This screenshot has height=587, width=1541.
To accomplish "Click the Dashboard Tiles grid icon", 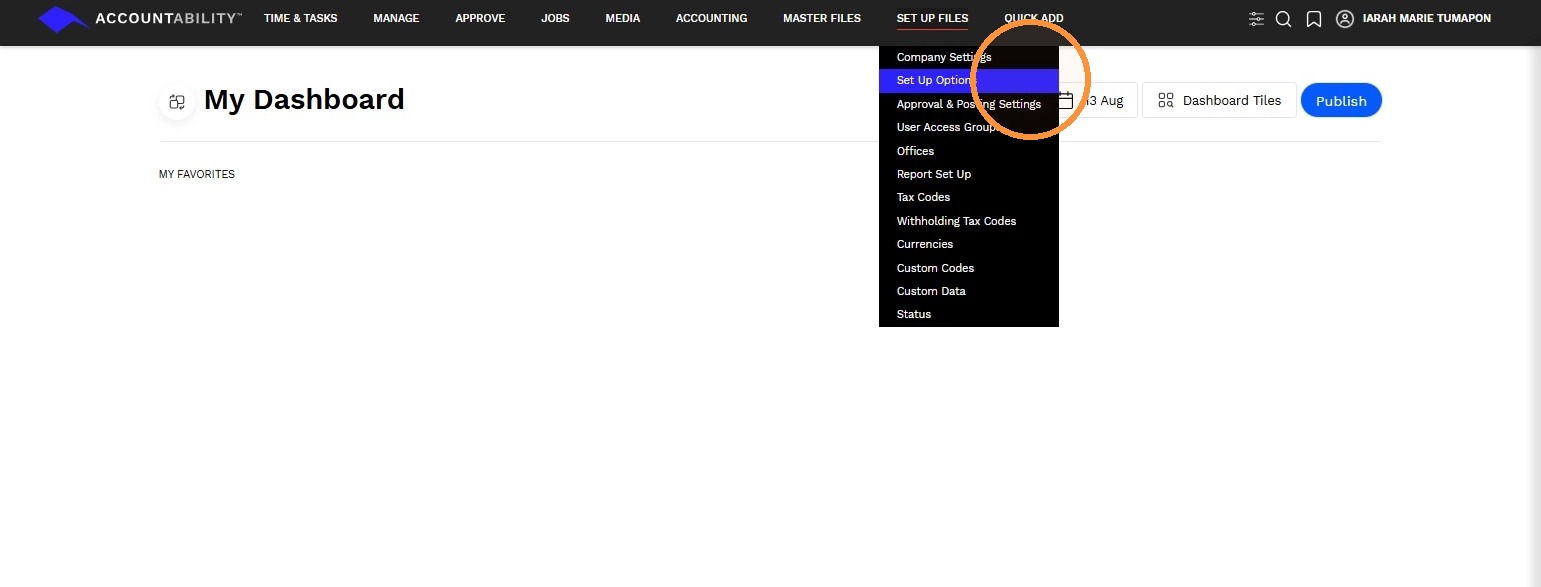I will [x=1166, y=100].
